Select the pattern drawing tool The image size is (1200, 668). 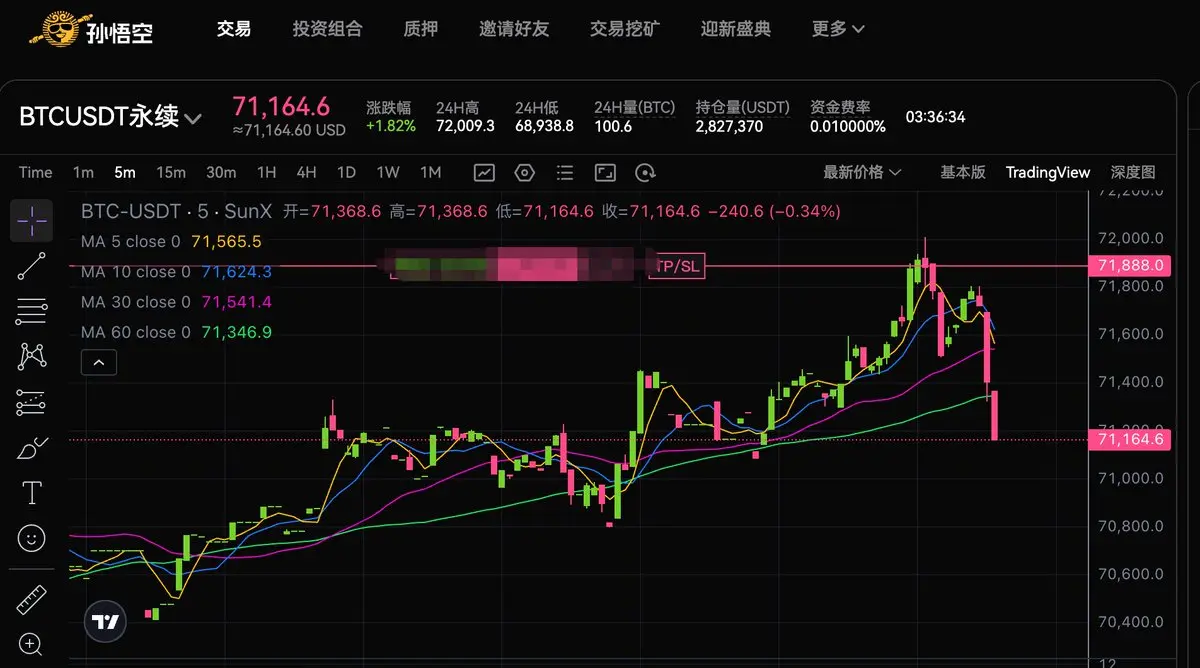pyautogui.click(x=32, y=357)
